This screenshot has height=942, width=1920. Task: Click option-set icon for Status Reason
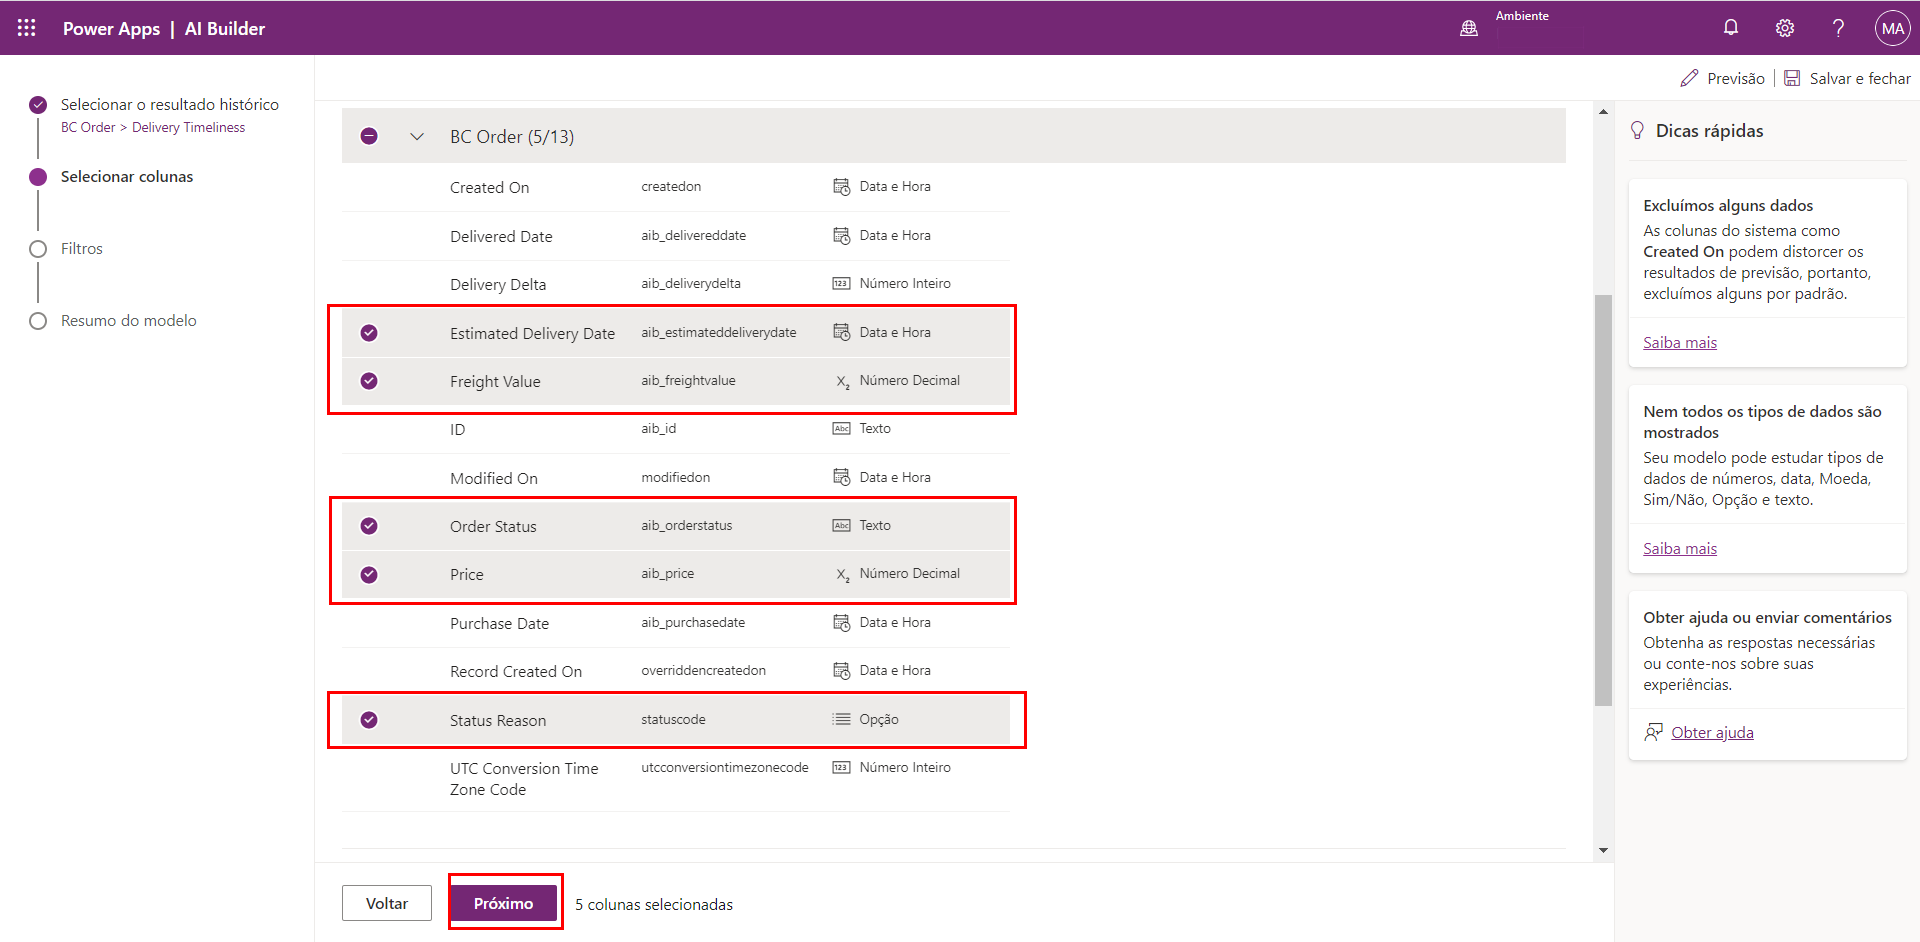coord(841,719)
